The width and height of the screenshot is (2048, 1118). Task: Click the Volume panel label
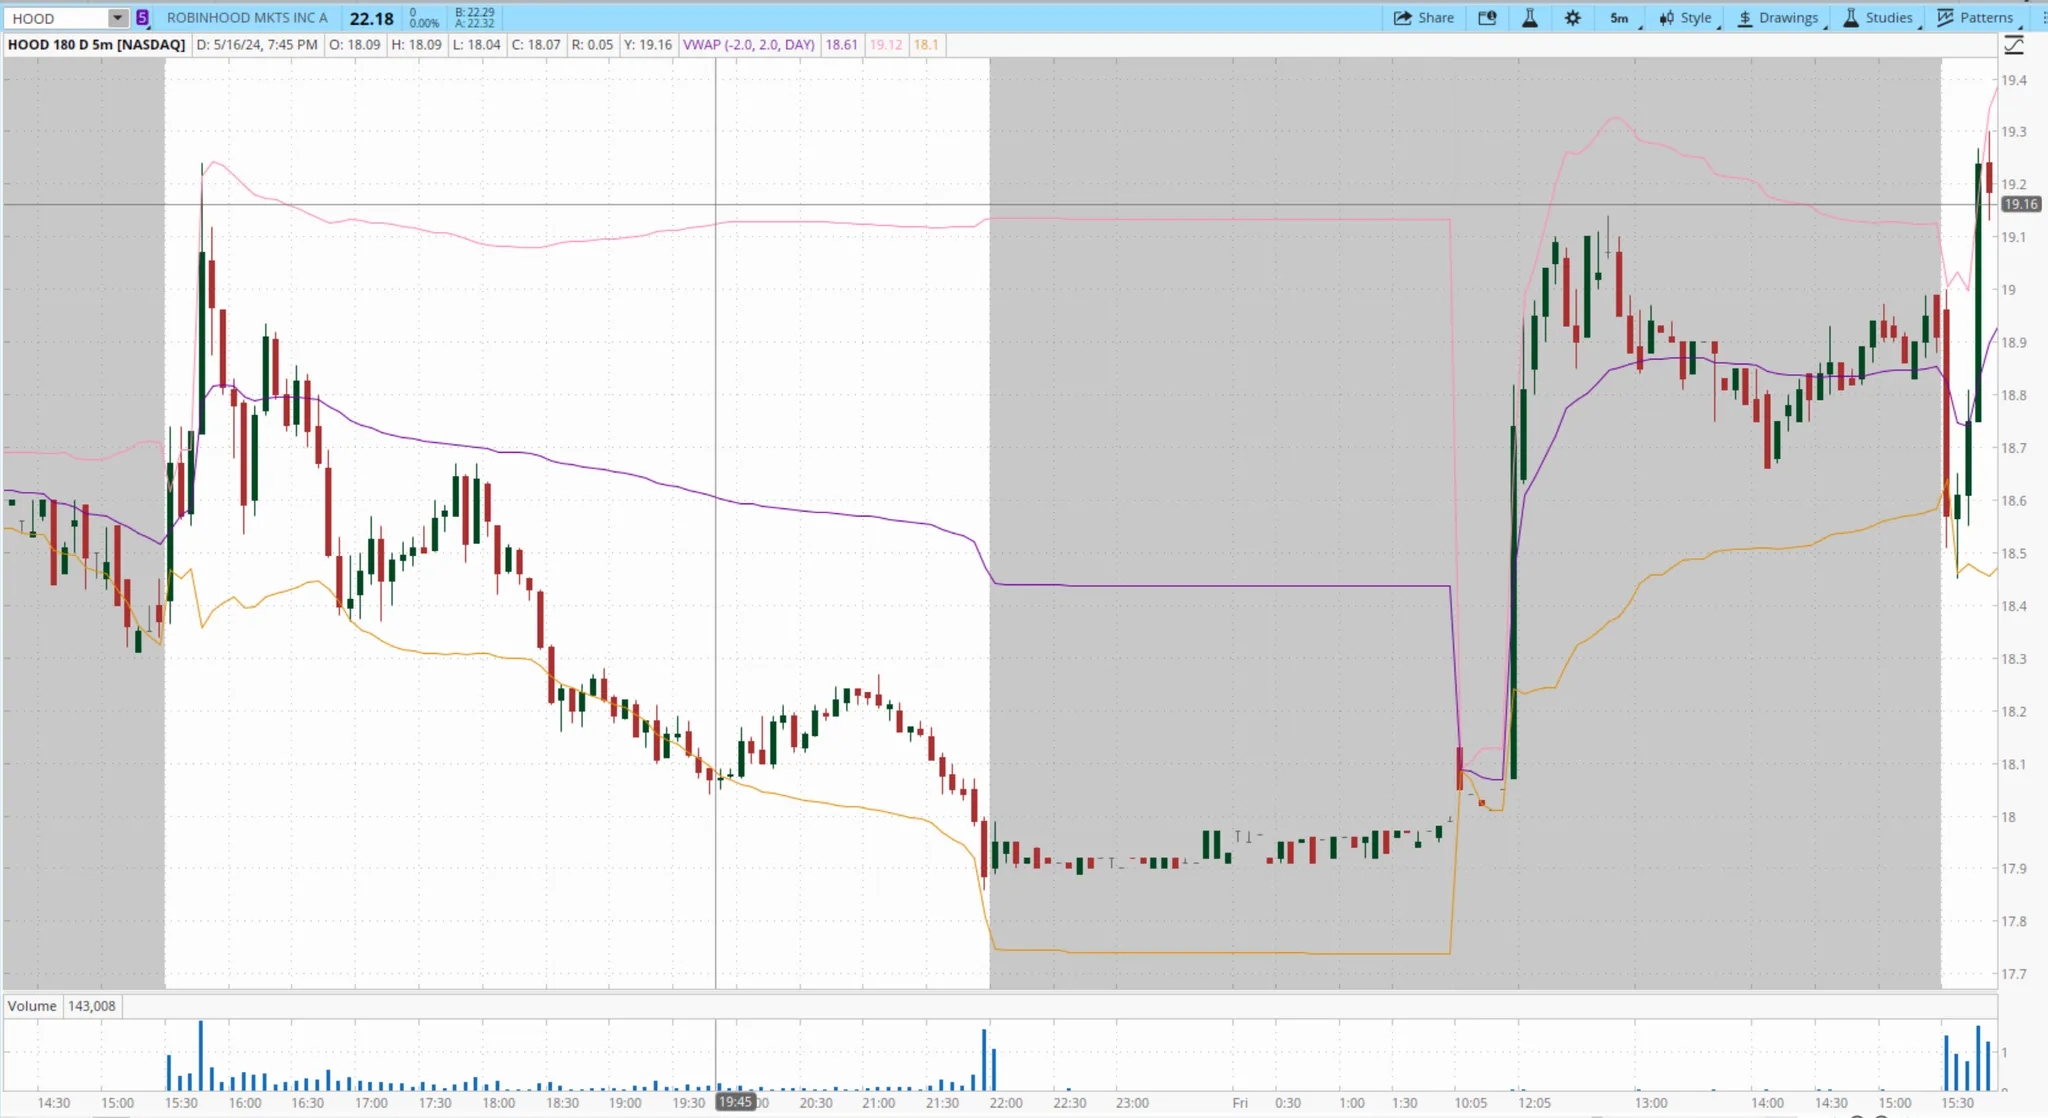(x=32, y=1006)
